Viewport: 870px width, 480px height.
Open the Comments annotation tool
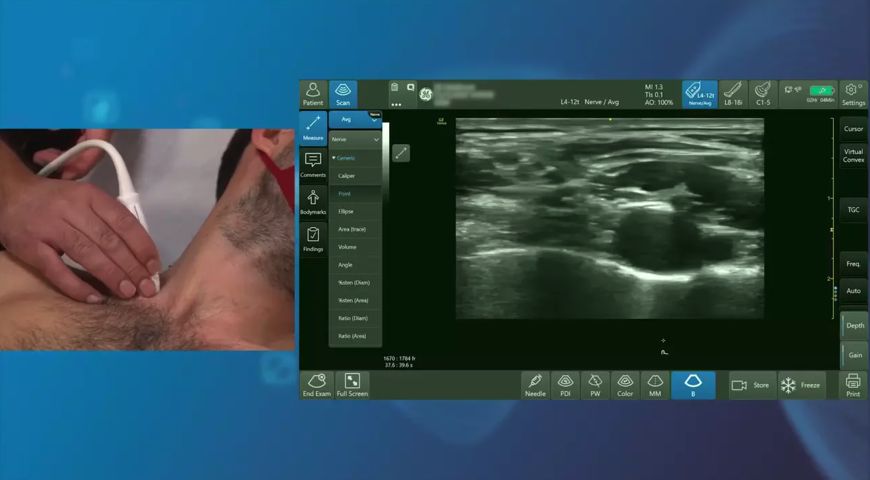coord(313,165)
